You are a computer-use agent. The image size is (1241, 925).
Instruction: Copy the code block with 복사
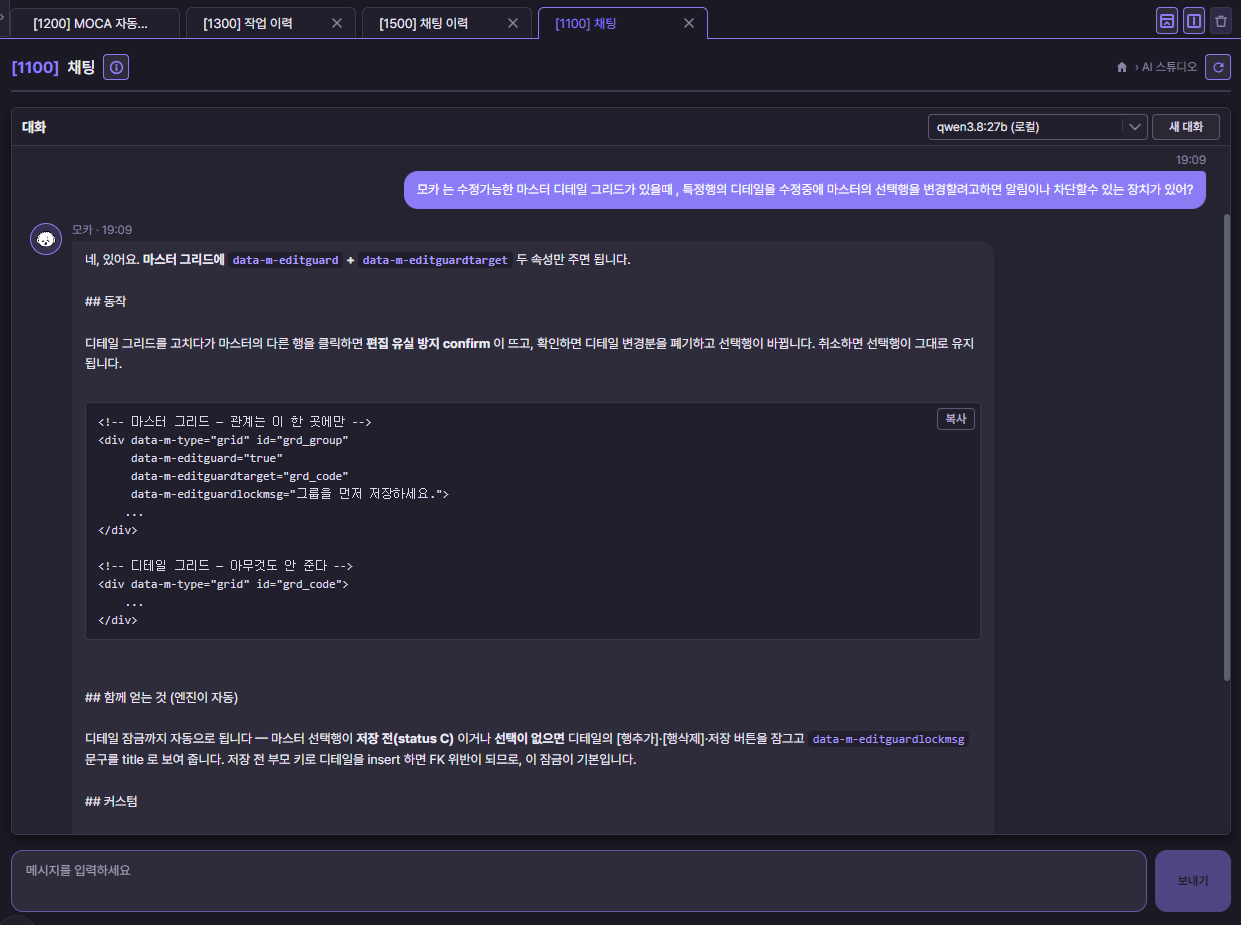(x=956, y=419)
